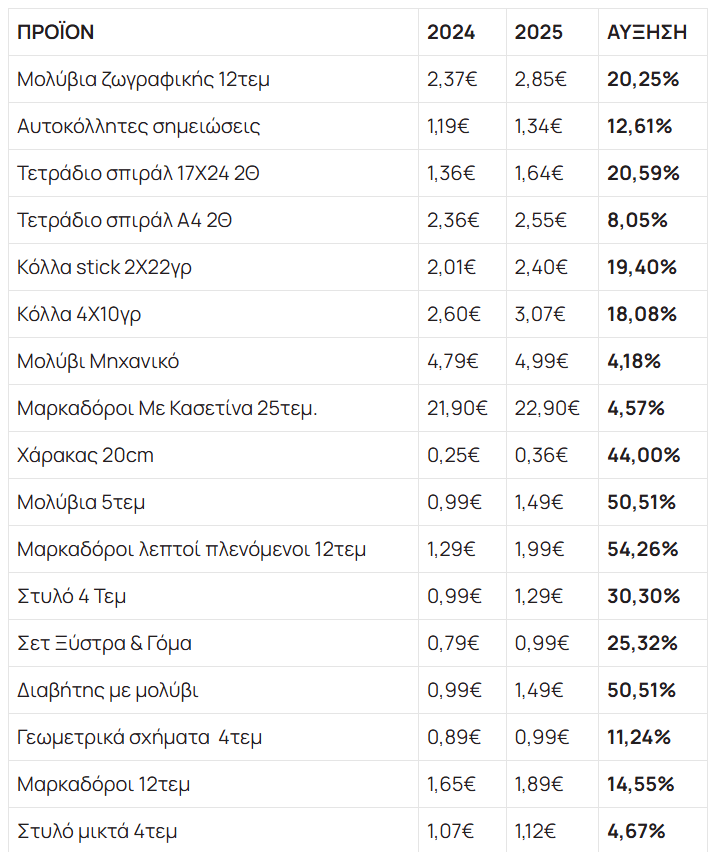Click the 2024 column header

[451, 32]
